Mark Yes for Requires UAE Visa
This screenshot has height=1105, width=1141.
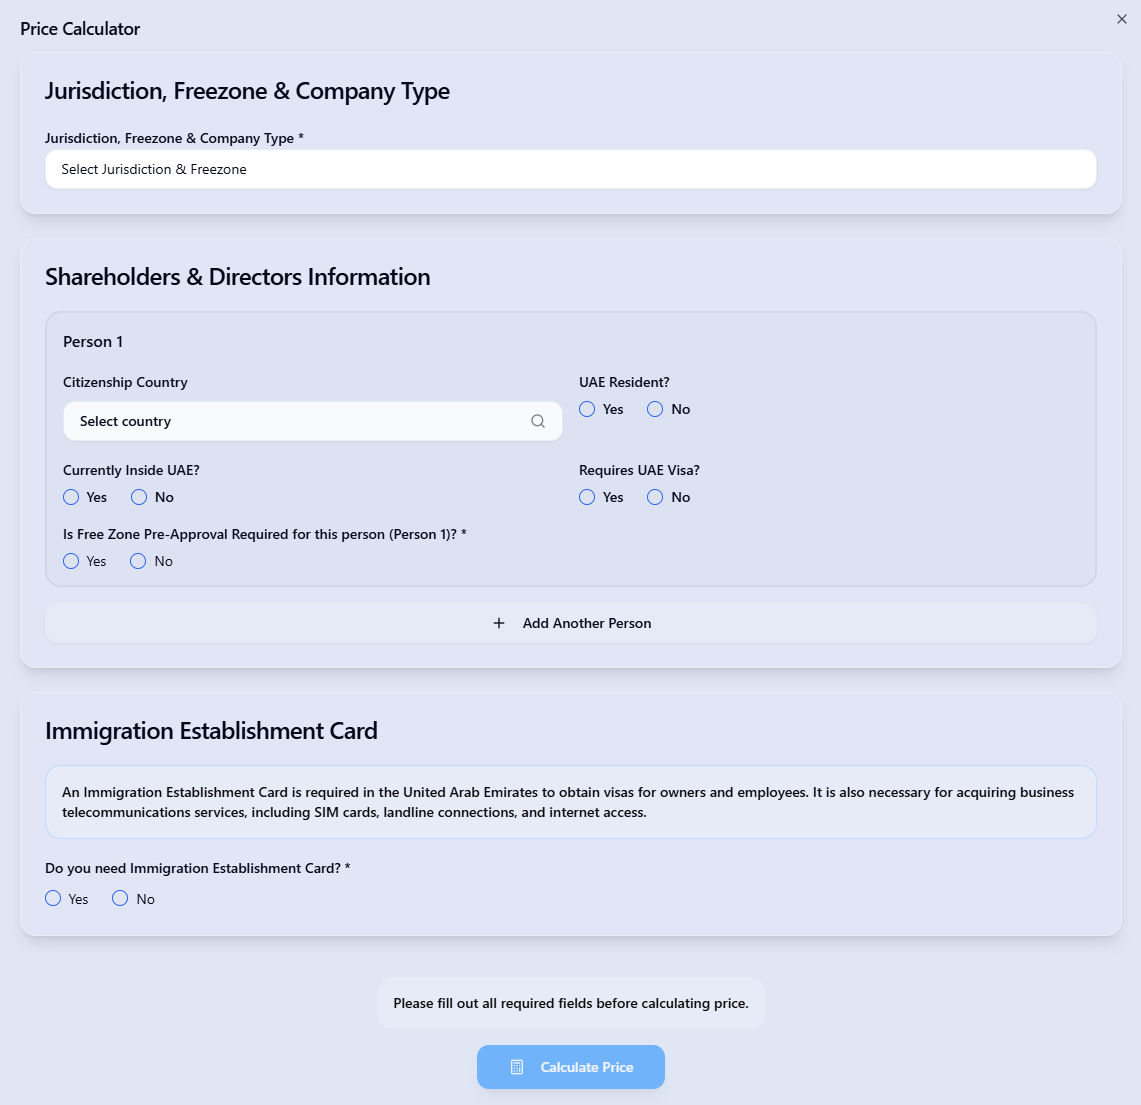587,497
